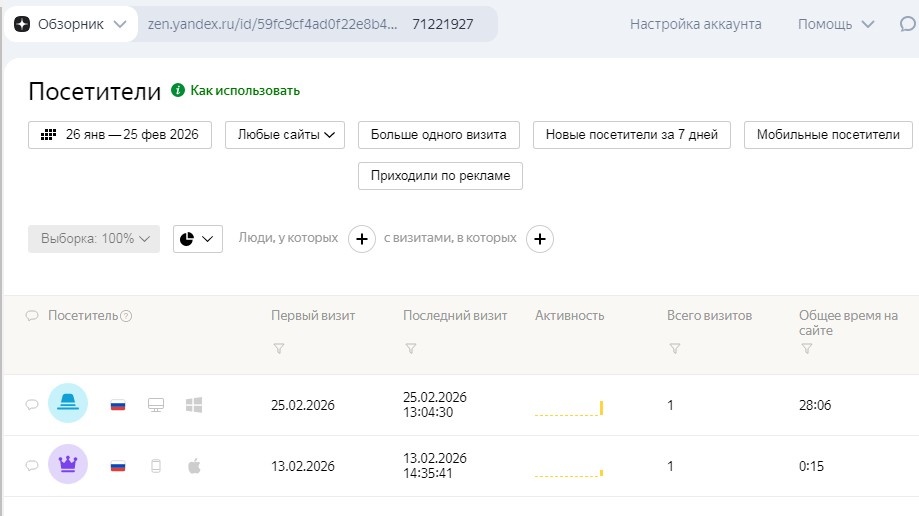Click activity chart of the 0:15 visitor
Screen dimensions: 919x516
(569, 472)
